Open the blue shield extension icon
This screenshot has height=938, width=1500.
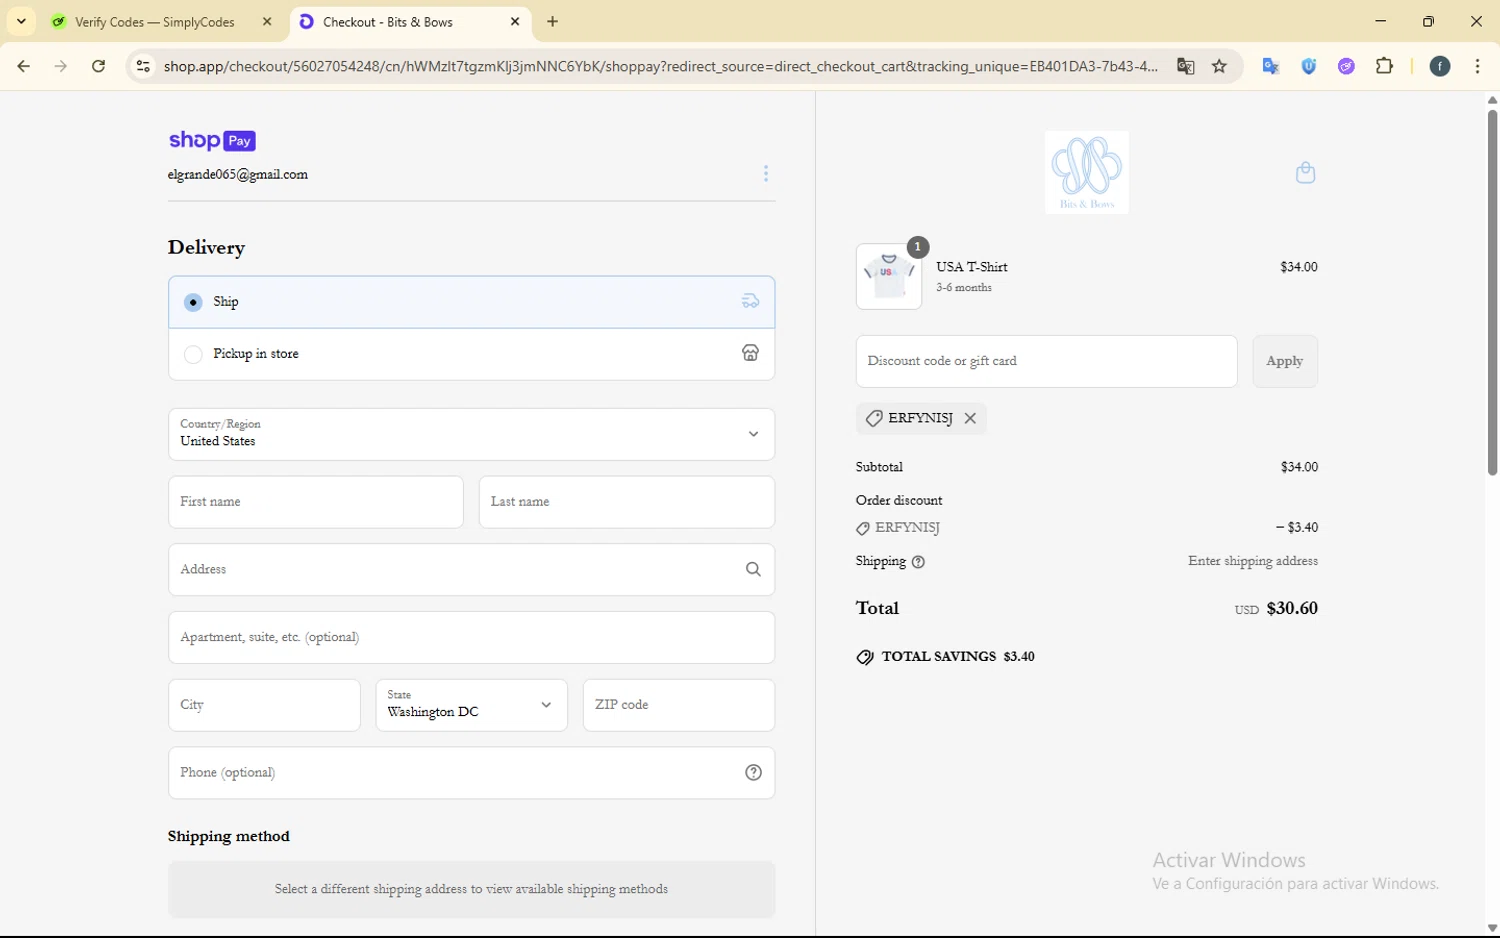[1309, 66]
